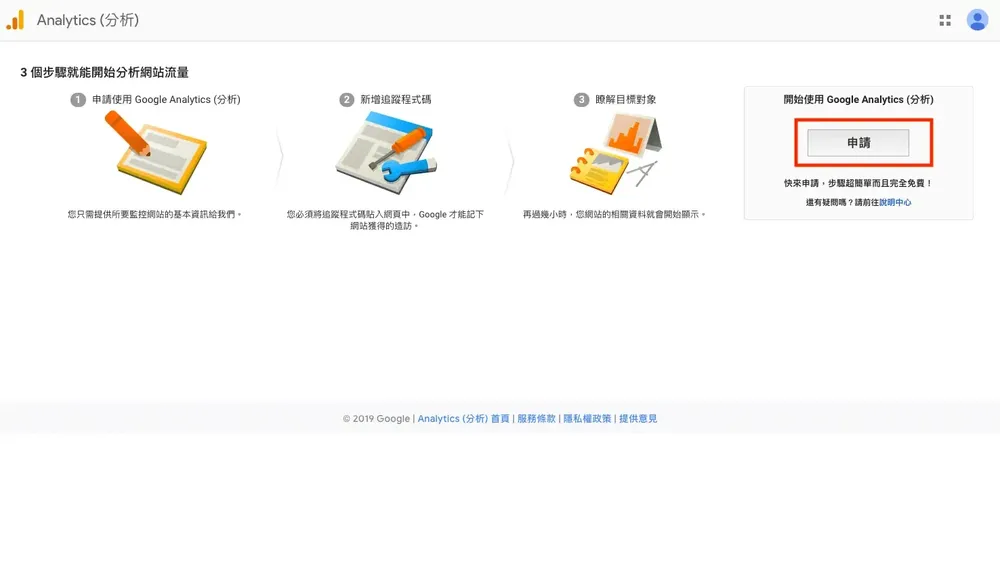Click the © 2019 Google text
1000x577 pixels.
pyautogui.click(x=376, y=419)
